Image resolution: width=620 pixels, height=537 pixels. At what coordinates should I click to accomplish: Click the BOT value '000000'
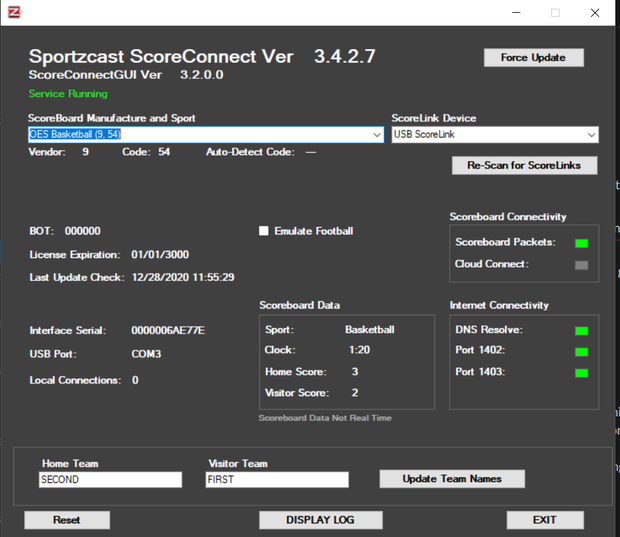(x=83, y=231)
